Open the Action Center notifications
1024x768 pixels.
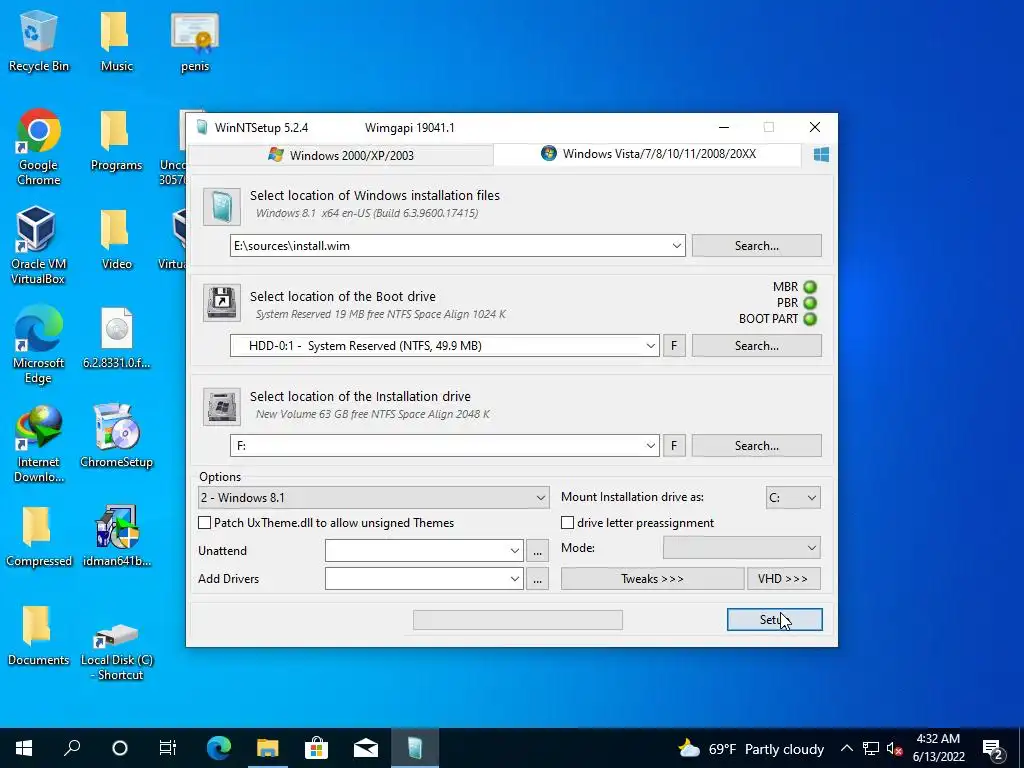[x=994, y=748]
